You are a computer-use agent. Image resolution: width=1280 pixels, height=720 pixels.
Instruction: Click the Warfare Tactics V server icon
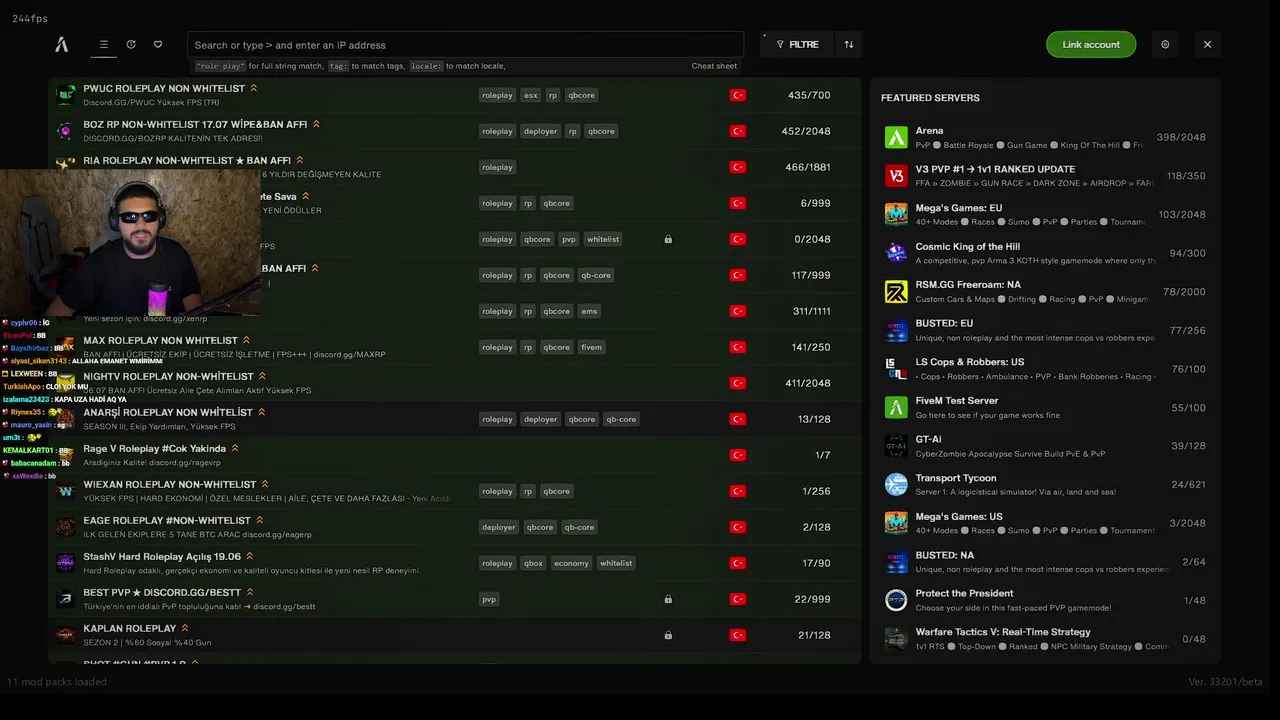[x=896, y=638]
